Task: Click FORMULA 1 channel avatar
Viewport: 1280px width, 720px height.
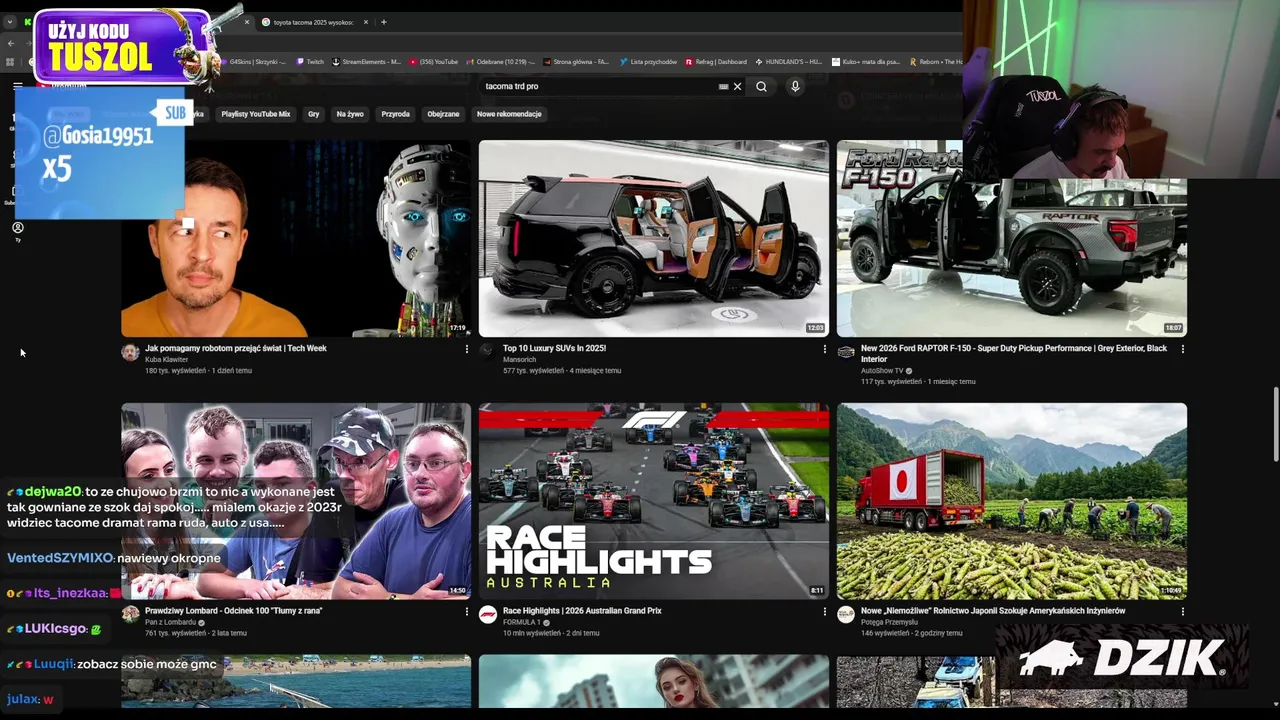Action: click(x=488, y=614)
